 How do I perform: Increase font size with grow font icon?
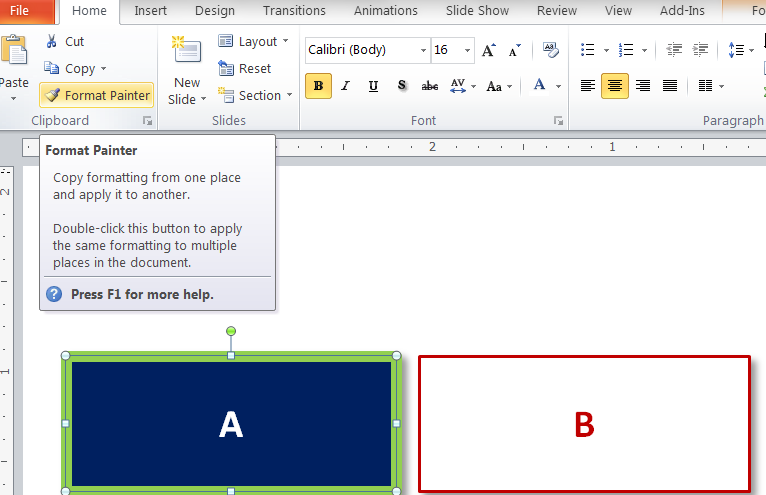(488, 50)
